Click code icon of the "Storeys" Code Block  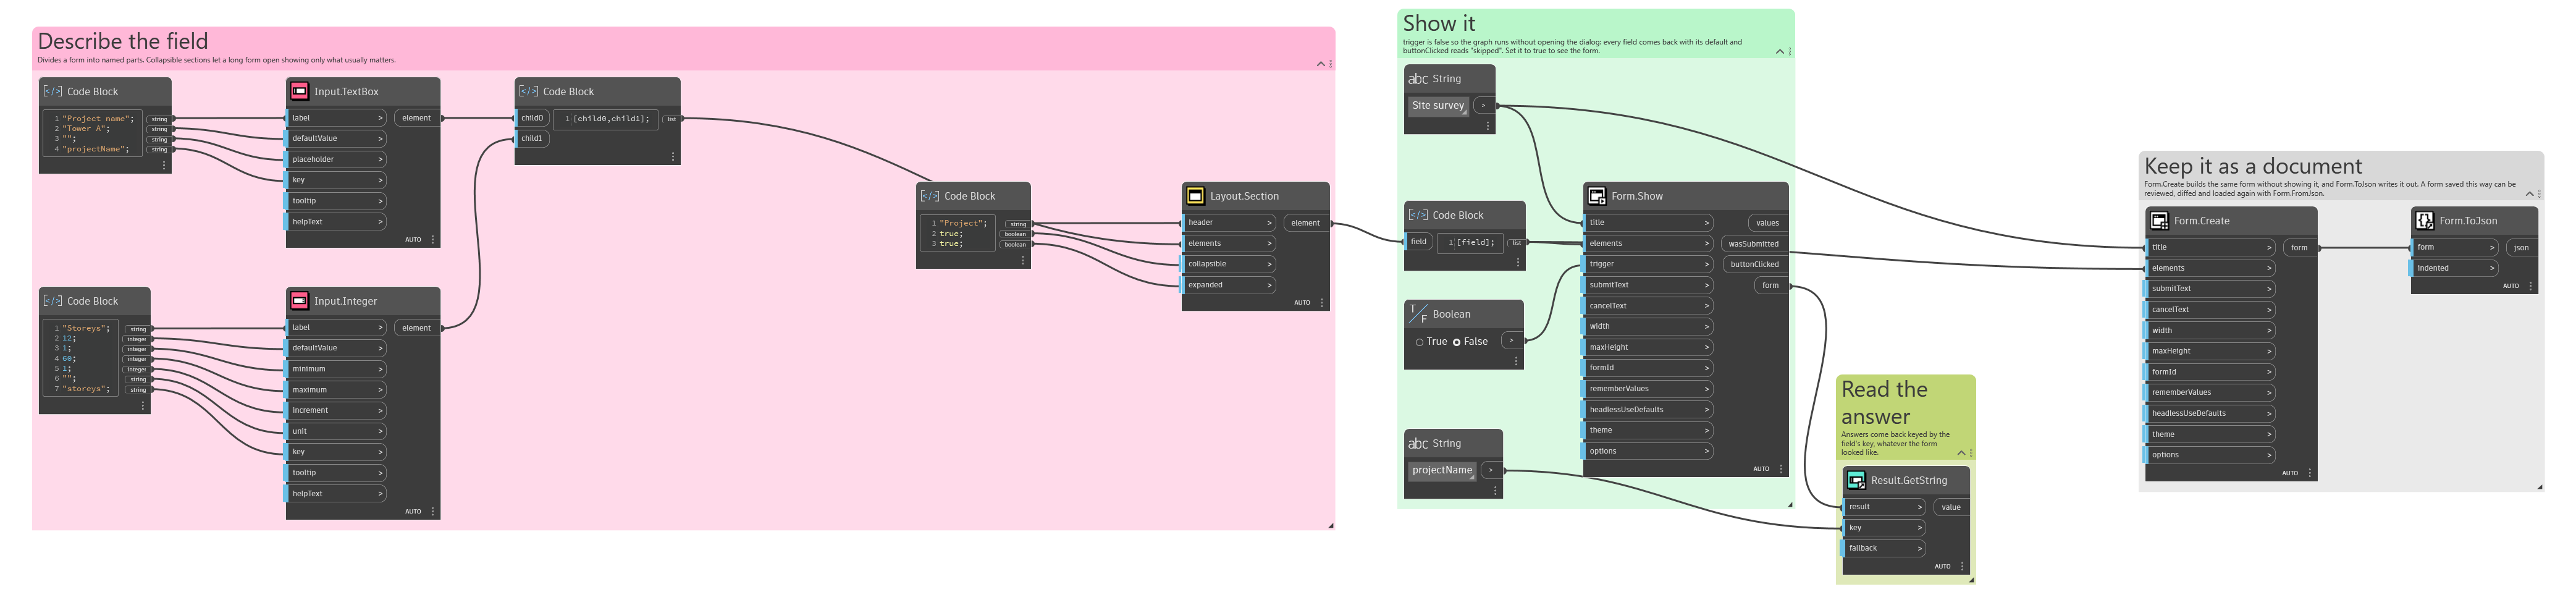coord(53,301)
